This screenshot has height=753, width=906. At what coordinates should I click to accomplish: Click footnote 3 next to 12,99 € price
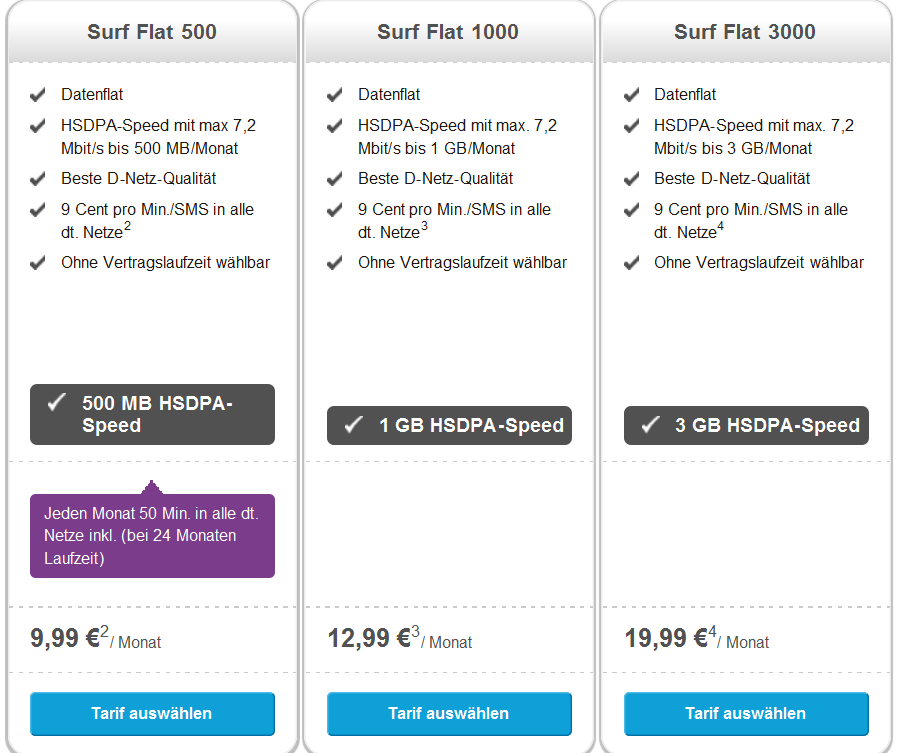[415, 631]
